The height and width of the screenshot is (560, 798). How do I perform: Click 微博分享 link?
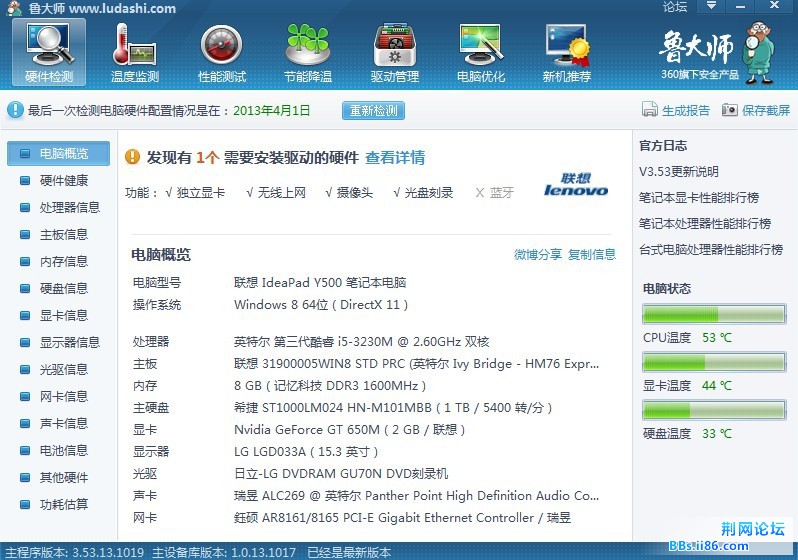537,254
